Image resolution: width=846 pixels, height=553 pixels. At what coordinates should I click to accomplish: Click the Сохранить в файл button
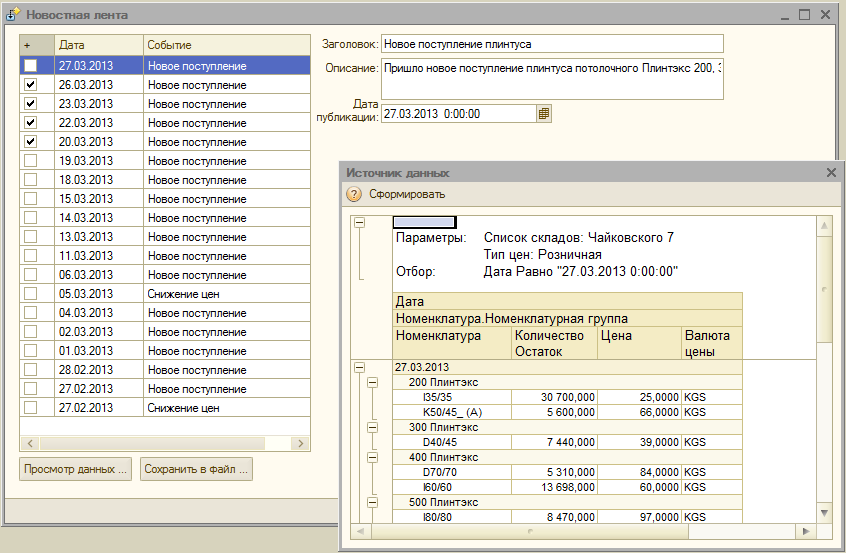tap(196, 469)
